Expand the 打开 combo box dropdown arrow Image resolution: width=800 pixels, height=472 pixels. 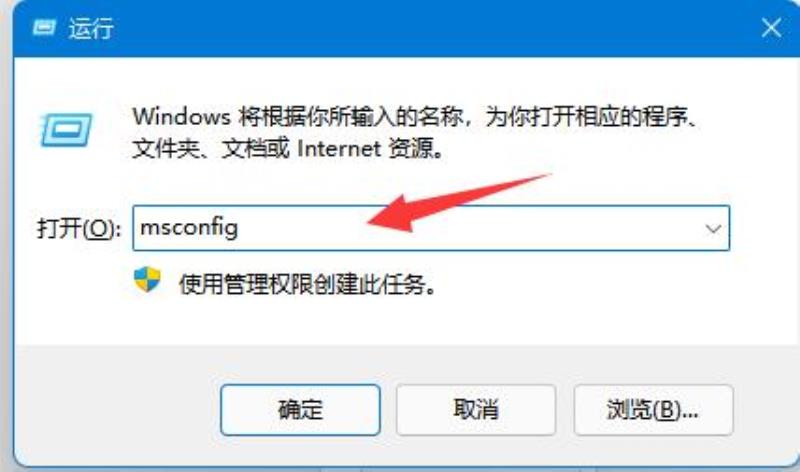tap(713, 229)
